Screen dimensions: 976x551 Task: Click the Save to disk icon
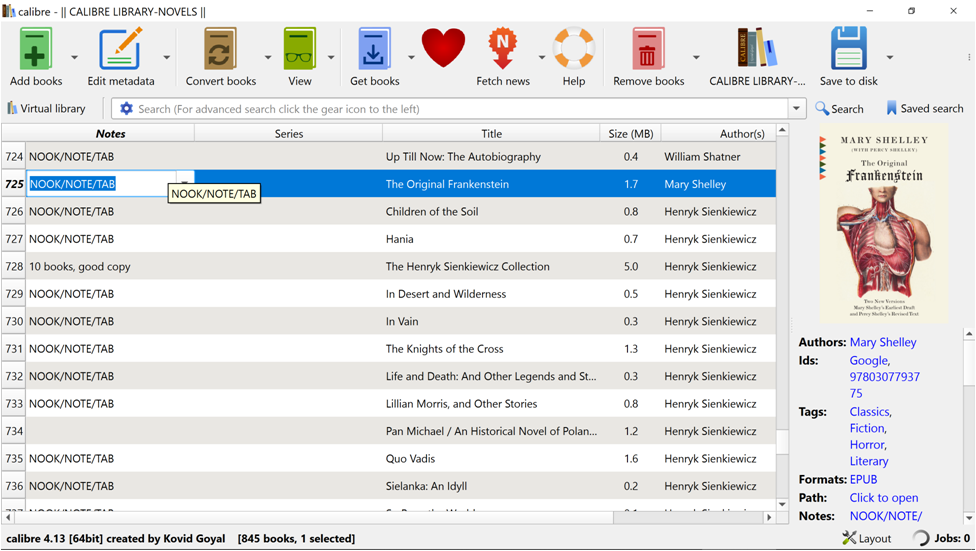tap(848, 49)
